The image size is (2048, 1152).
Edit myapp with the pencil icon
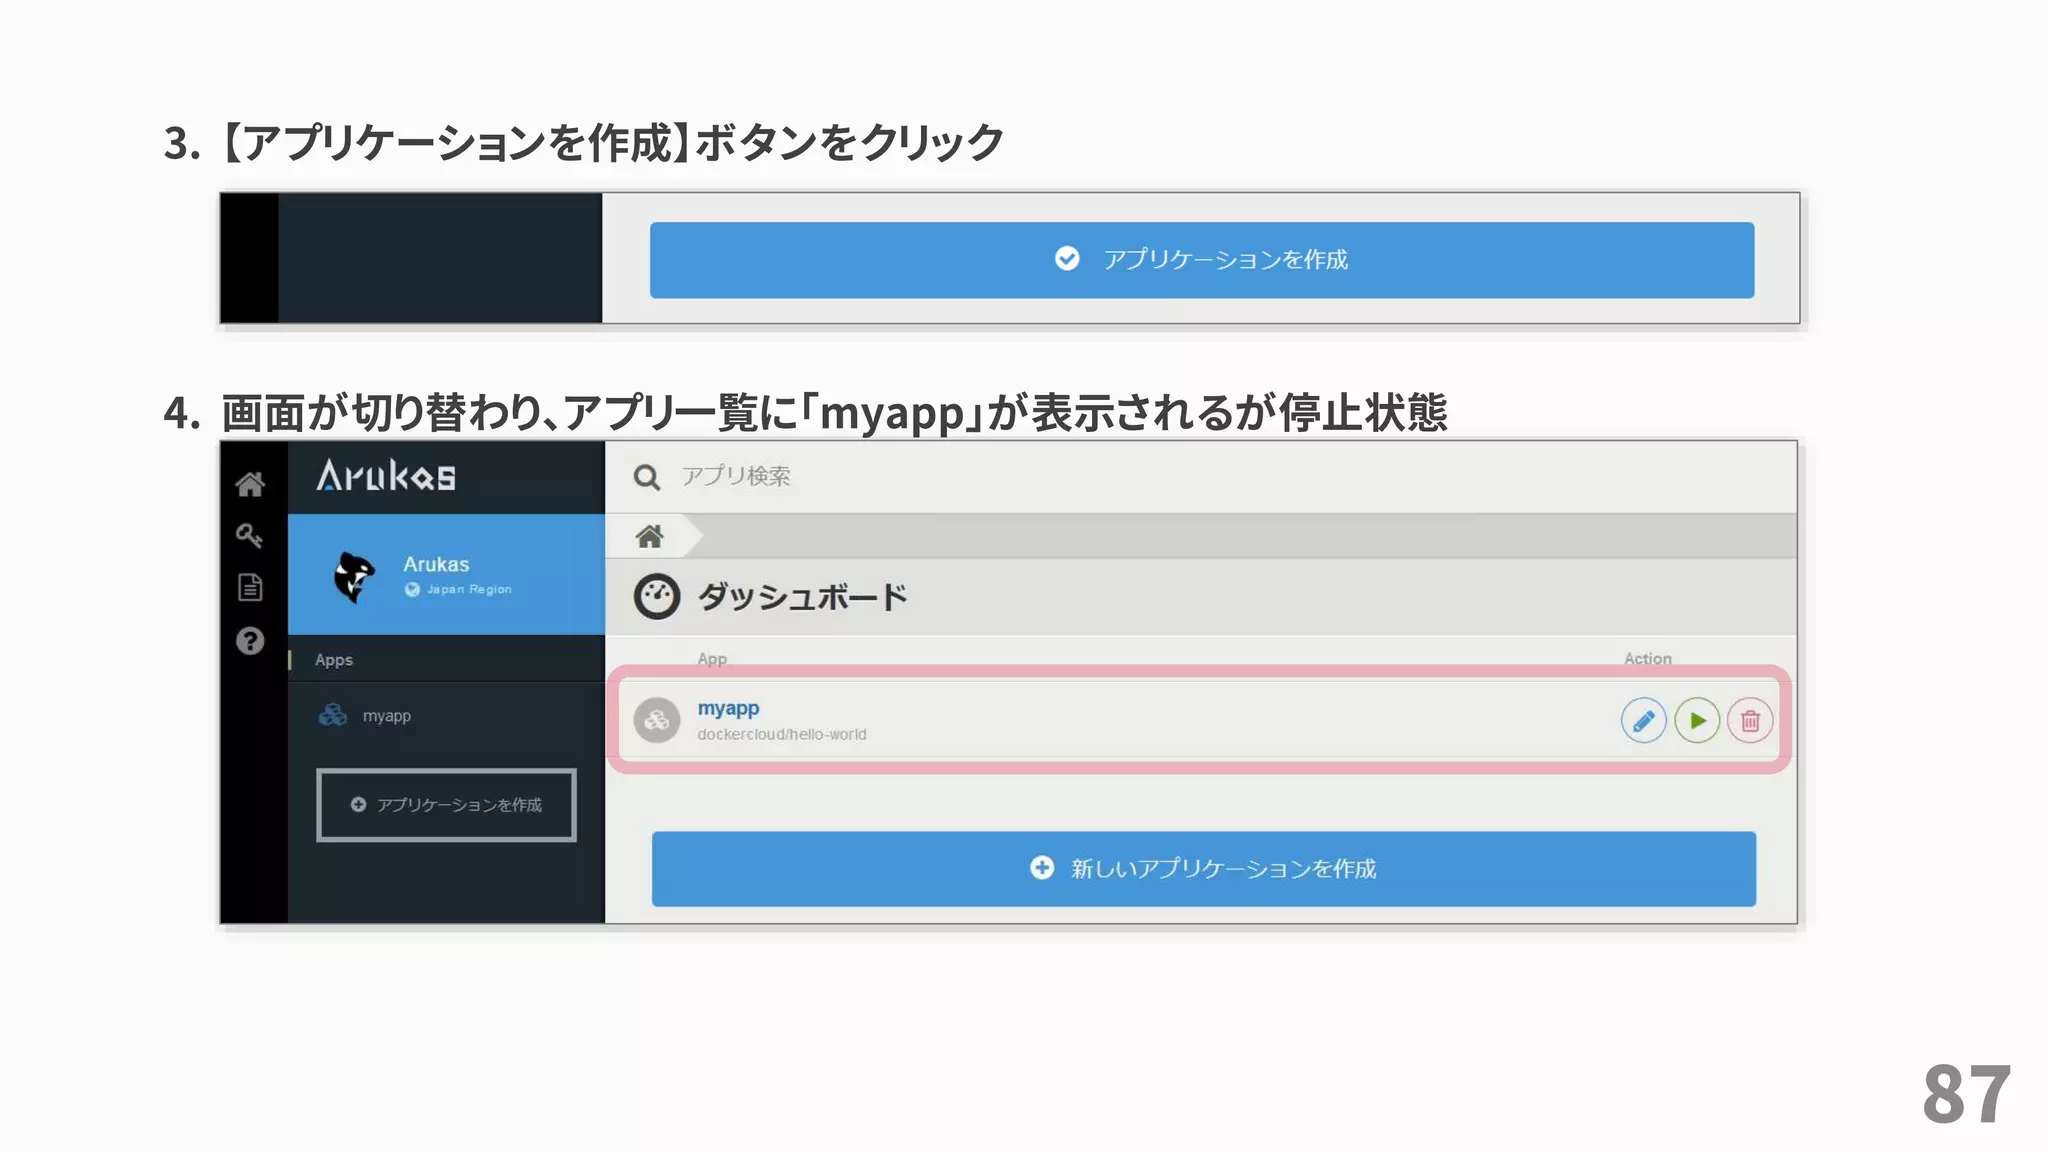click(x=1643, y=721)
